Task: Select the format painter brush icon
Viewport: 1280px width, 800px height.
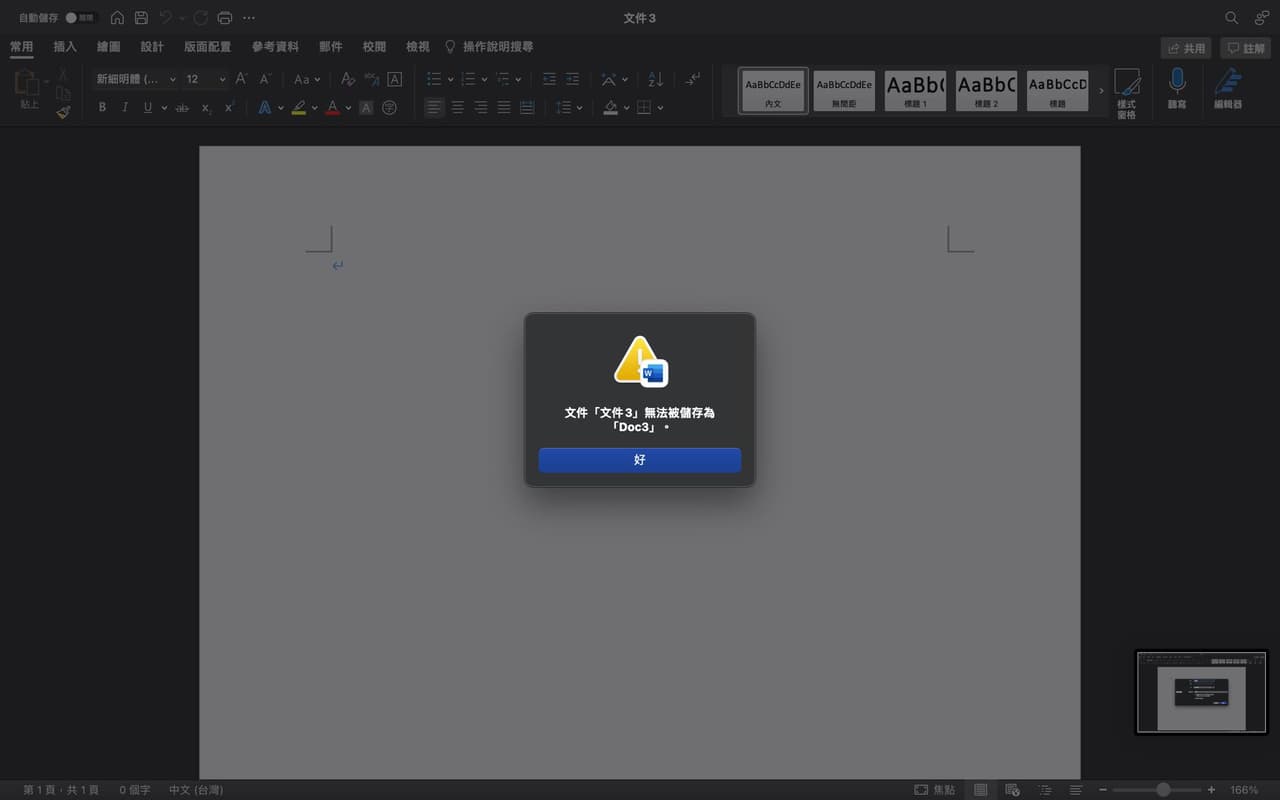Action: (x=63, y=112)
